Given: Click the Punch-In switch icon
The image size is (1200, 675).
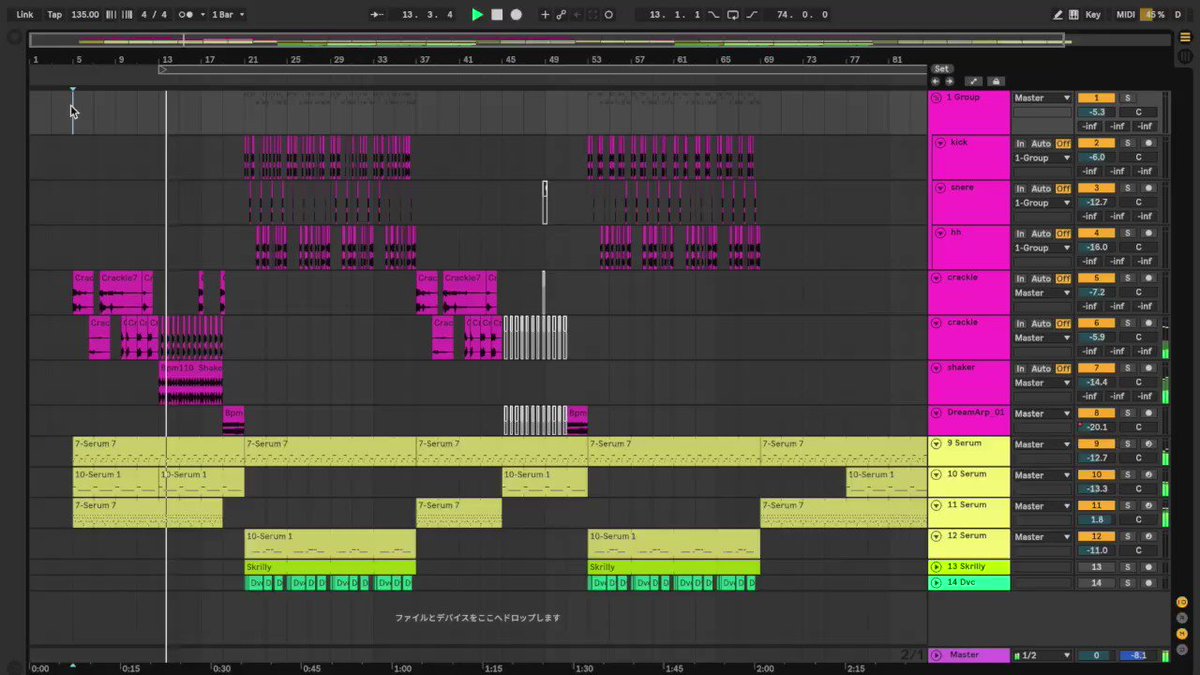Looking at the screenshot, I should coord(713,15).
